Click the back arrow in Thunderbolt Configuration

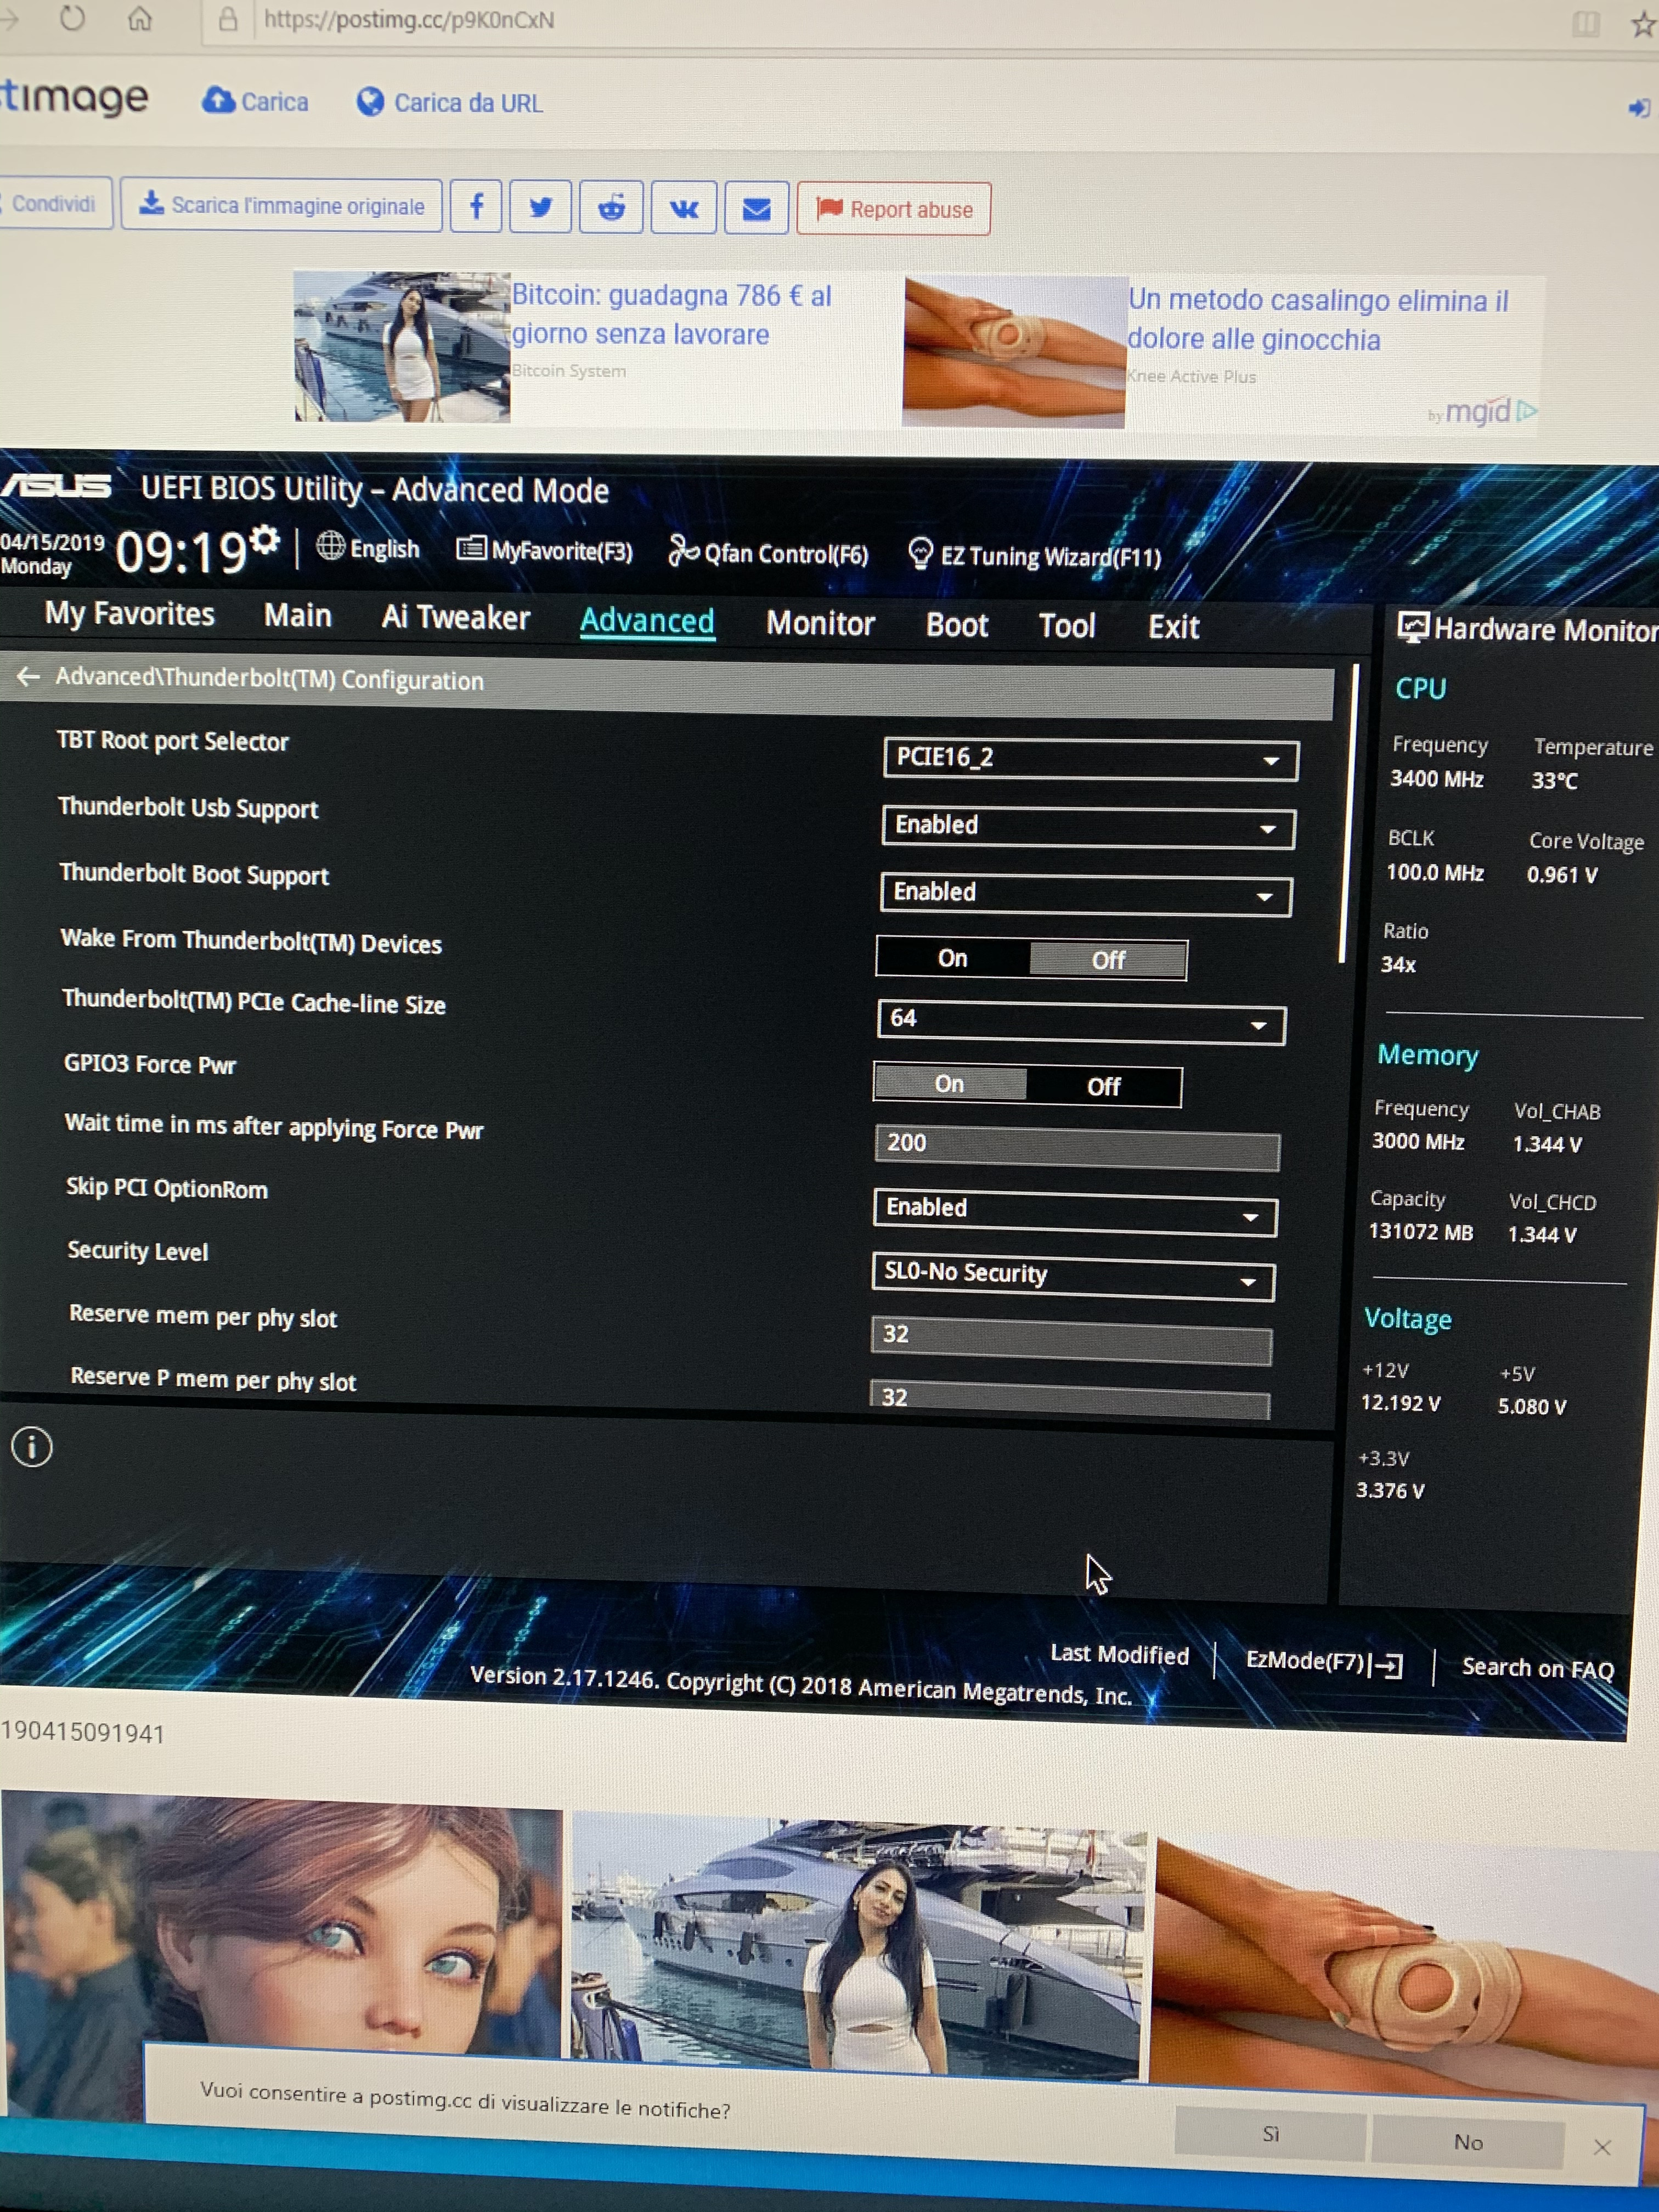pyautogui.click(x=28, y=677)
